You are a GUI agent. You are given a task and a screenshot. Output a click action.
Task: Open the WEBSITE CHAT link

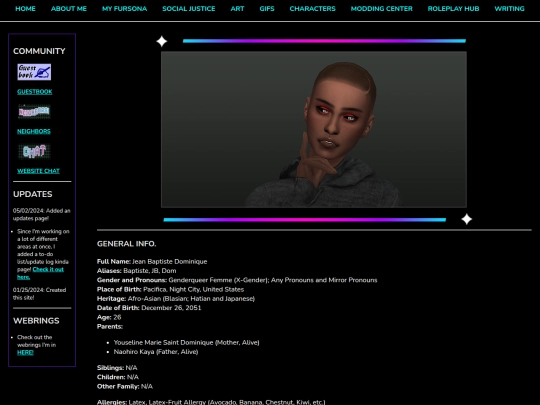click(39, 171)
